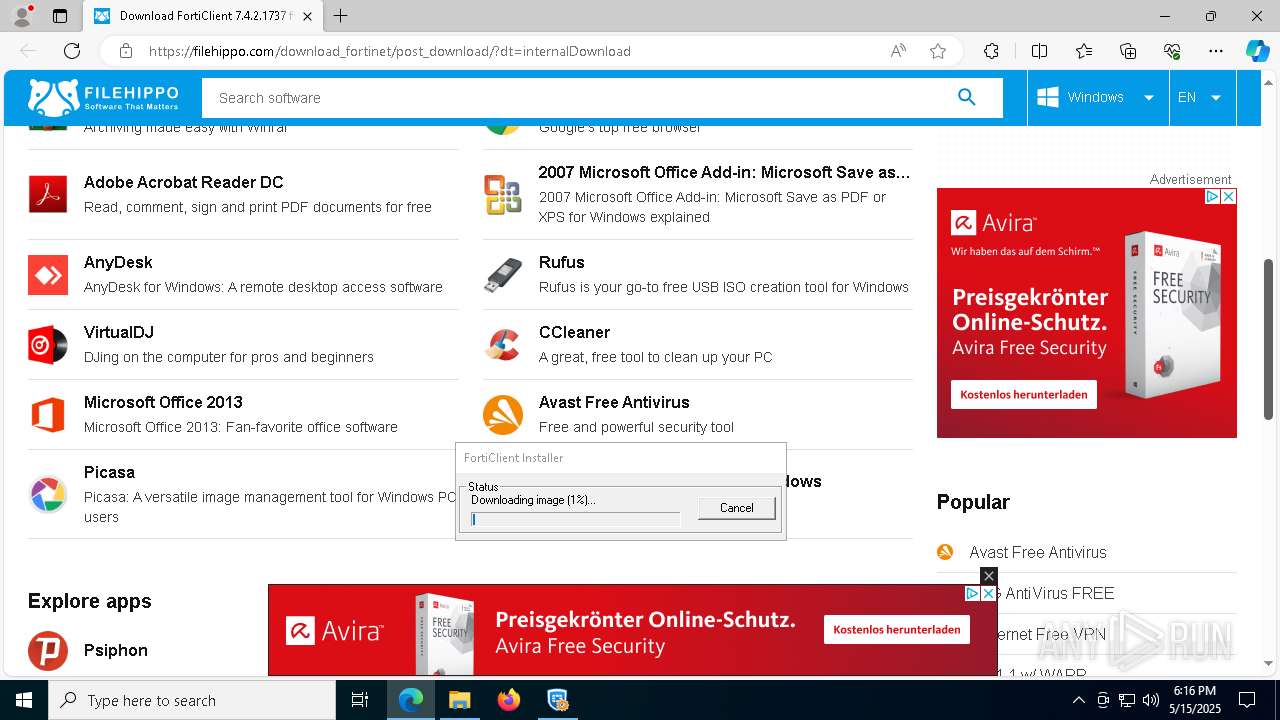Open the CCleaner app icon

point(503,344)
